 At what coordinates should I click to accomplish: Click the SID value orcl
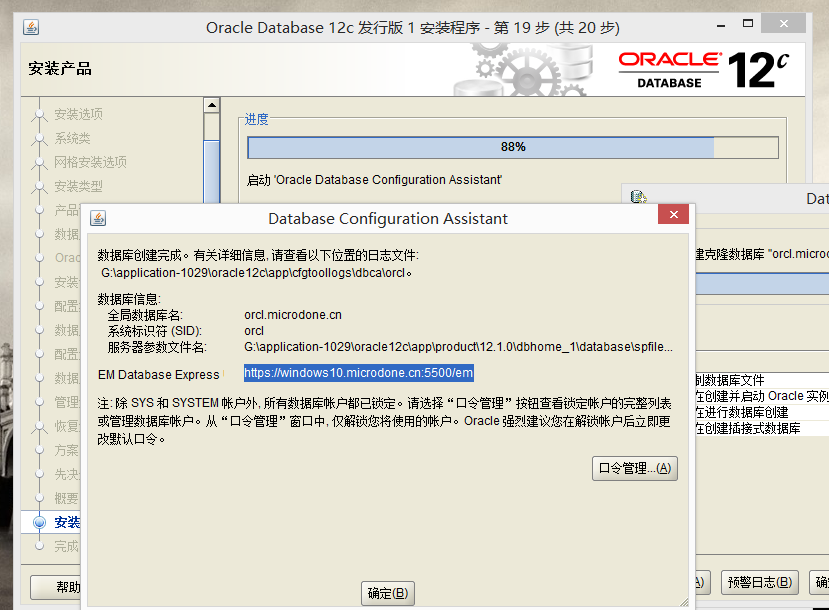click(x=254, y=331)
